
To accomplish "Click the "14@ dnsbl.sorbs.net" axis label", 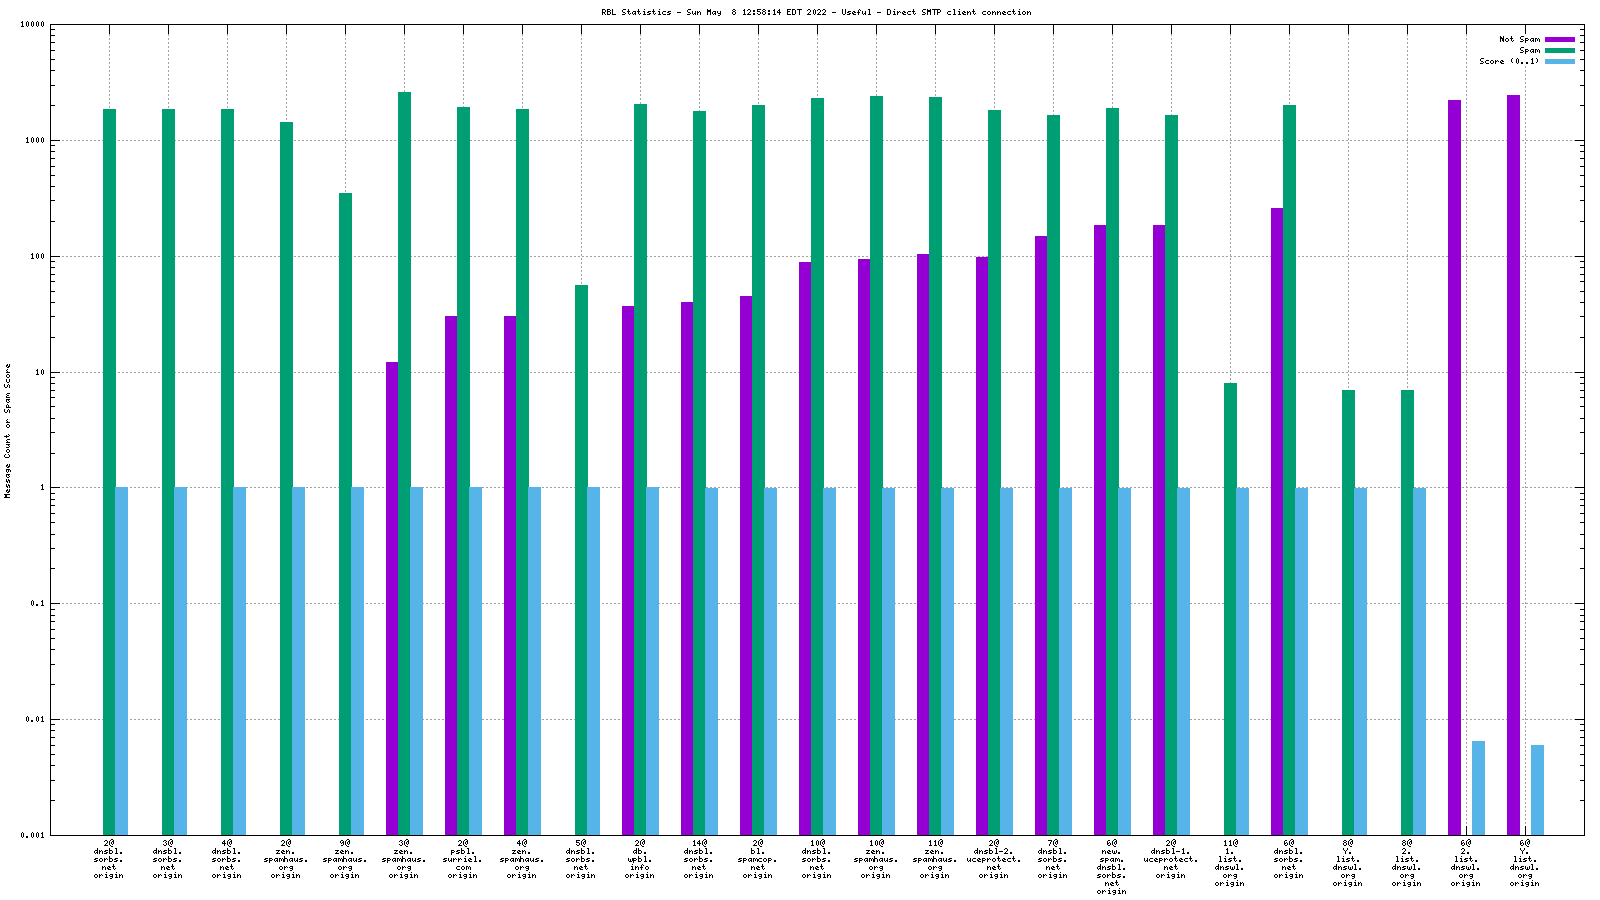I will [x=698, y=860].
